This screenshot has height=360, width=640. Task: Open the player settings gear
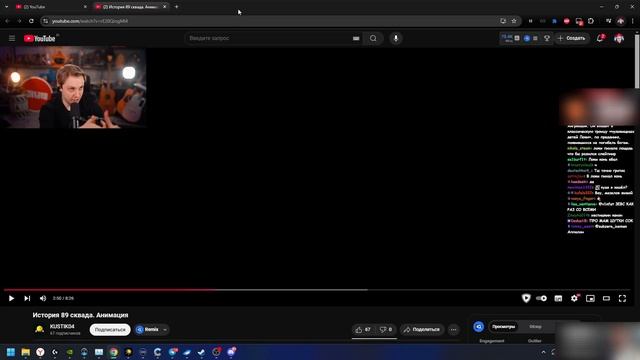tap(574, 298)
